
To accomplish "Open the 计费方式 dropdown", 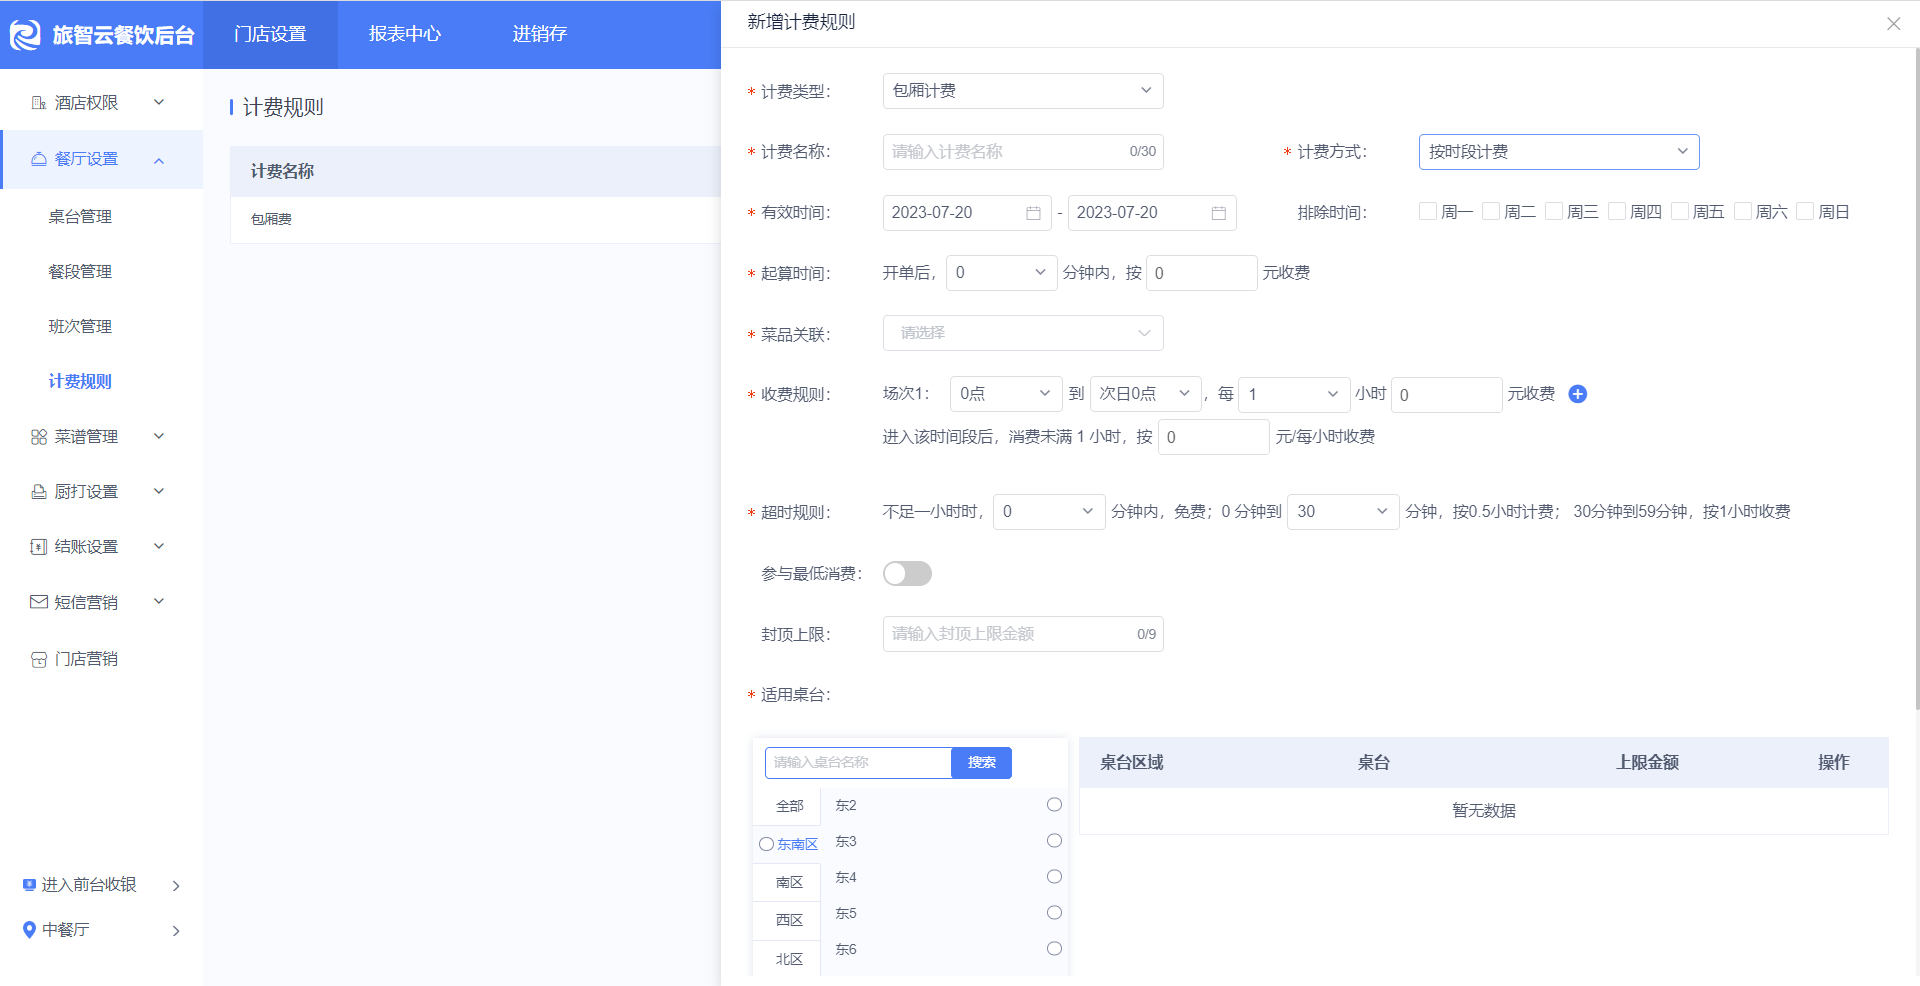I will 1559,152.
